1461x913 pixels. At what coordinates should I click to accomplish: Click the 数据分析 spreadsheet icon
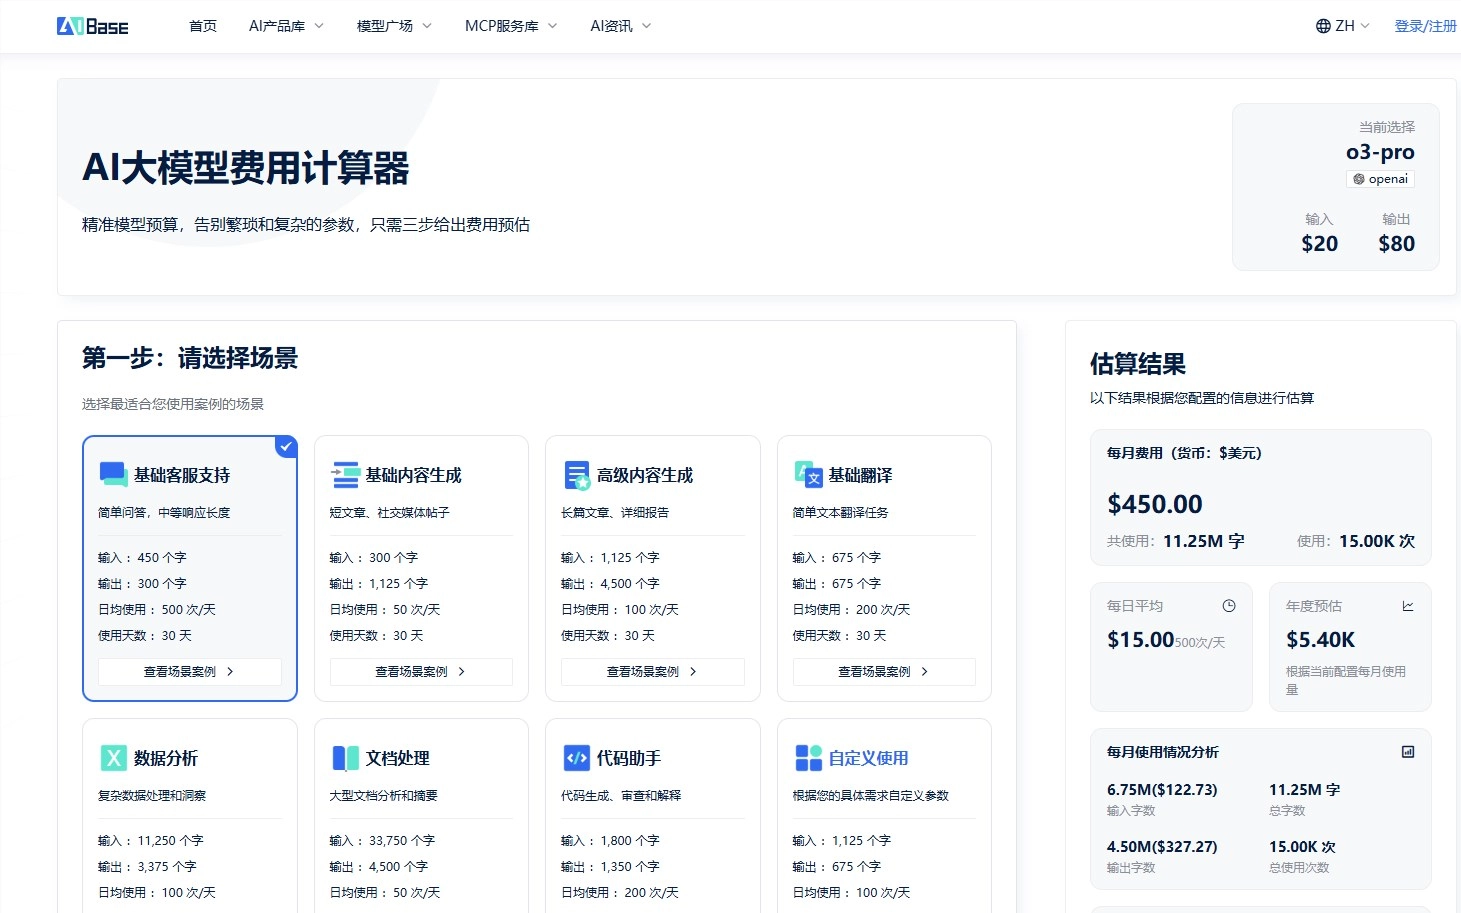click(113, 758)
